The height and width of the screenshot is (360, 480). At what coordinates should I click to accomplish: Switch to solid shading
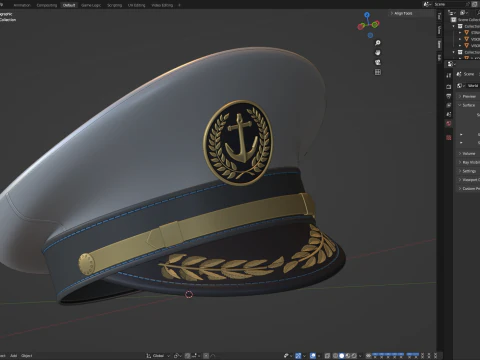(341, 355)
